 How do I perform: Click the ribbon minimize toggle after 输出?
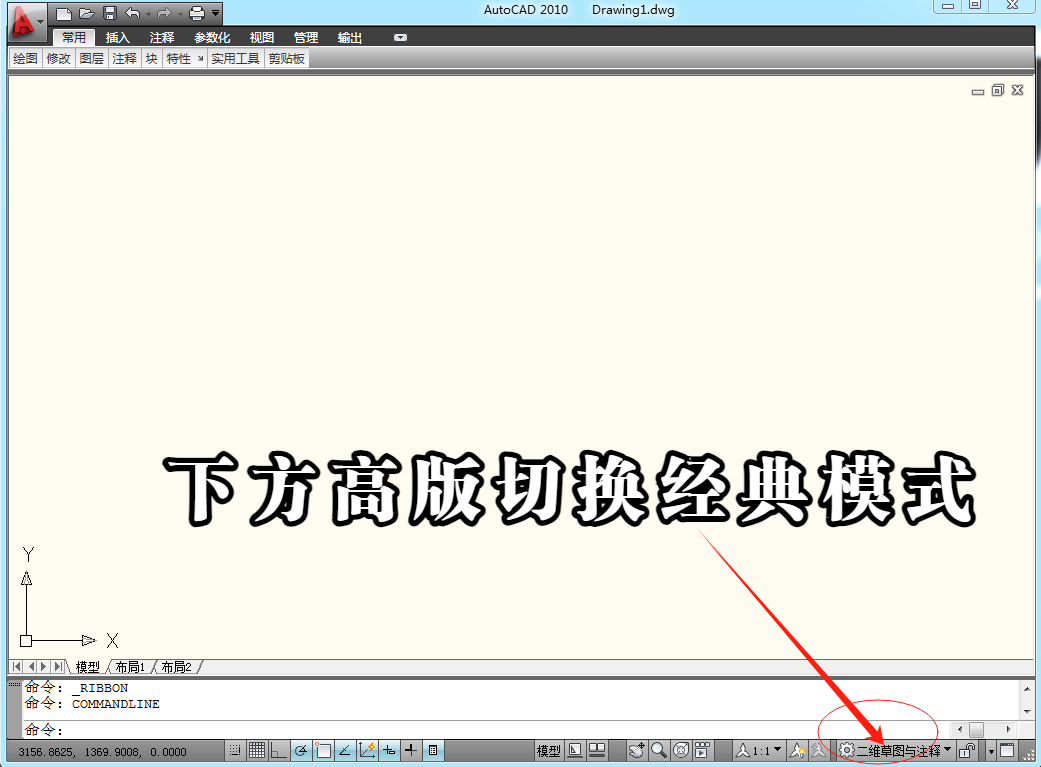[400, 38]
